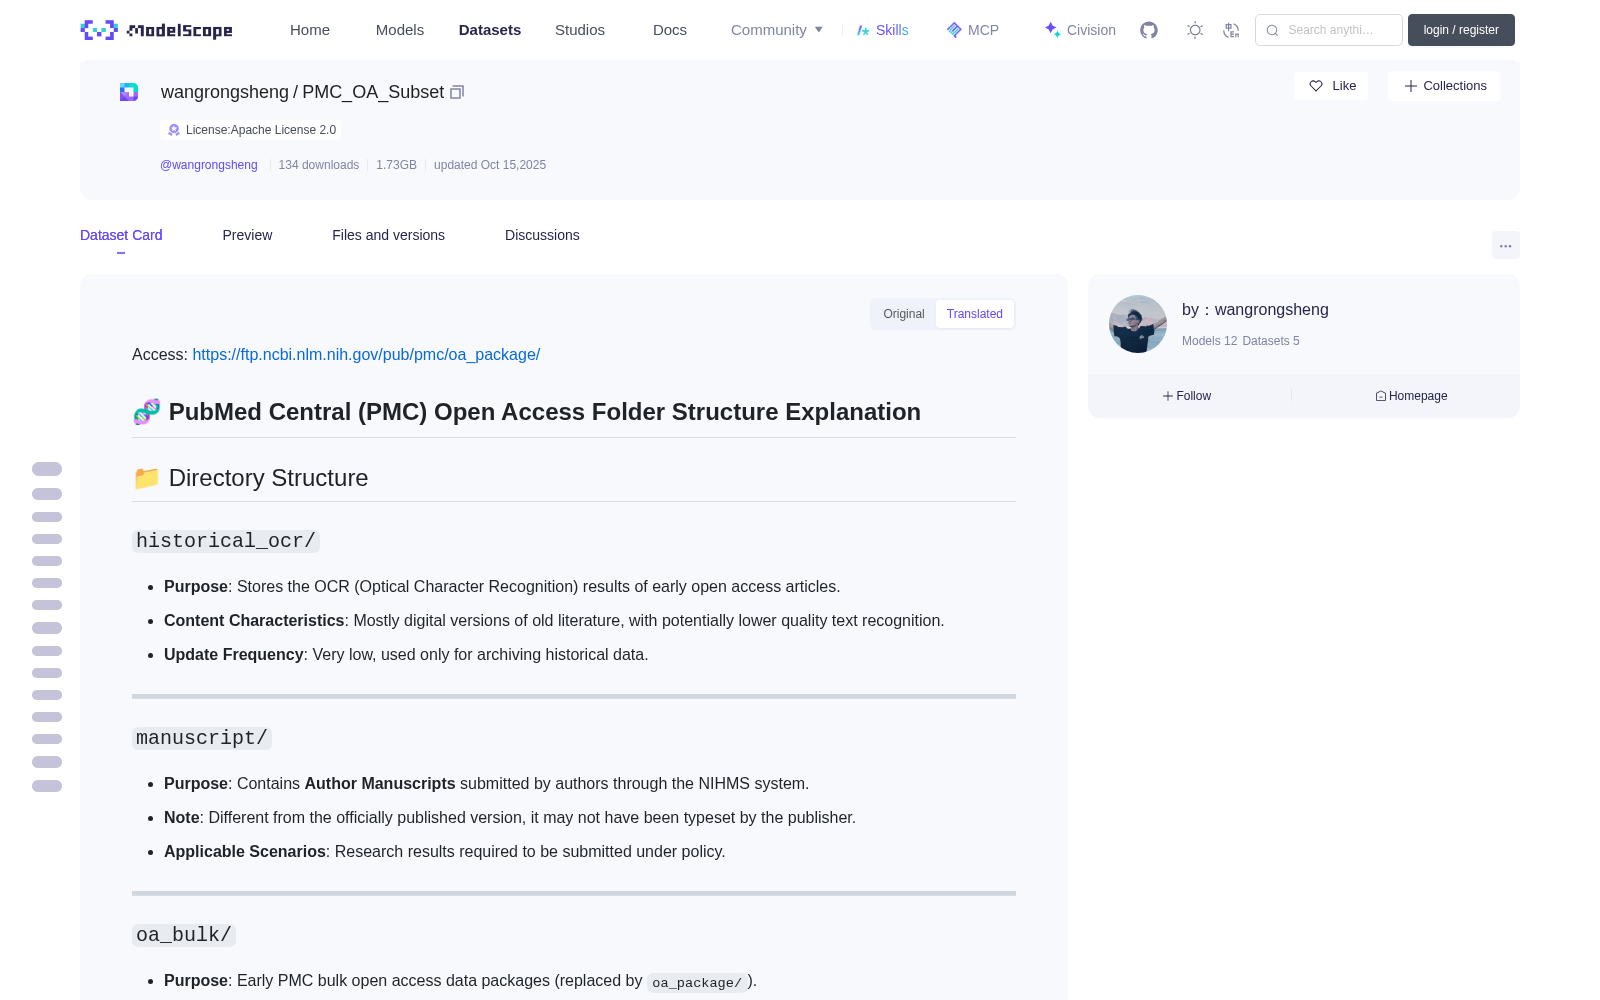Open the Docs page

tap(670, 30)
